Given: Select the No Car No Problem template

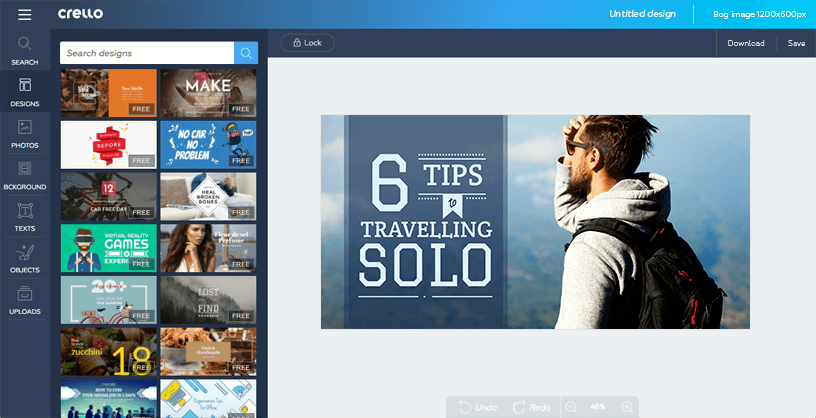Looking at the screenshot, I should [x=208, y=145].
